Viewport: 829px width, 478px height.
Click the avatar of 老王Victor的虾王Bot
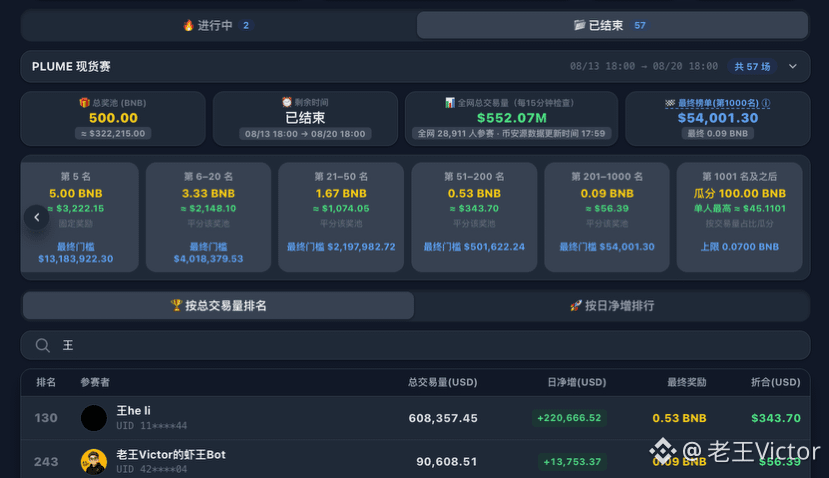tap(94, 462)
